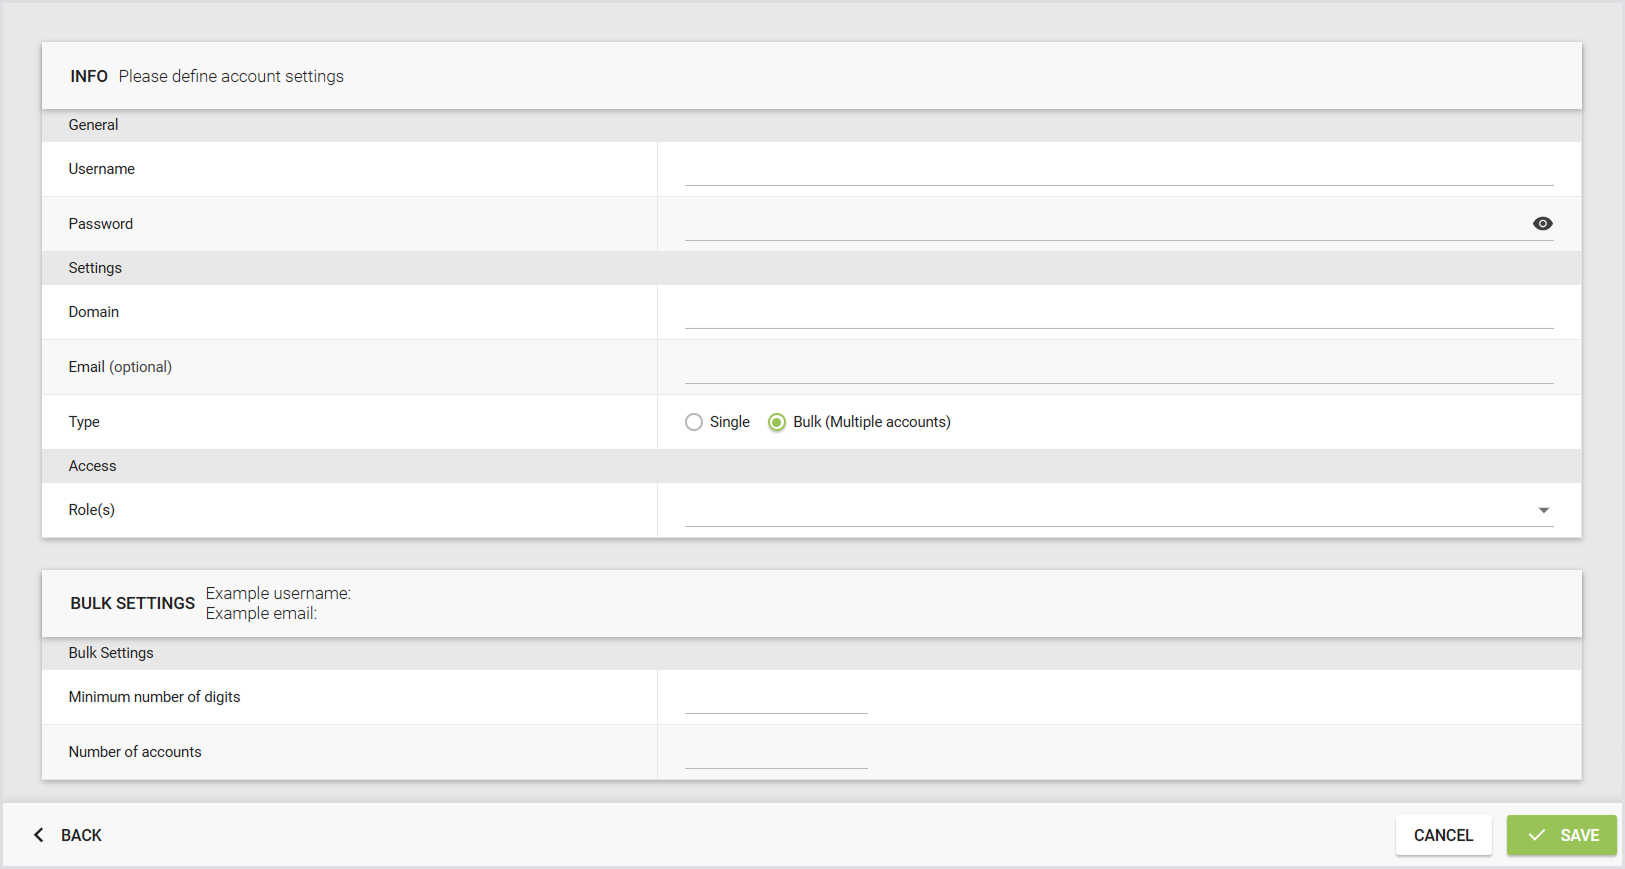The height and width of the screenshot is (869, 1625).
Task: Go back using the BACK button
Action: pyautogui.click(x=68, y=835)
